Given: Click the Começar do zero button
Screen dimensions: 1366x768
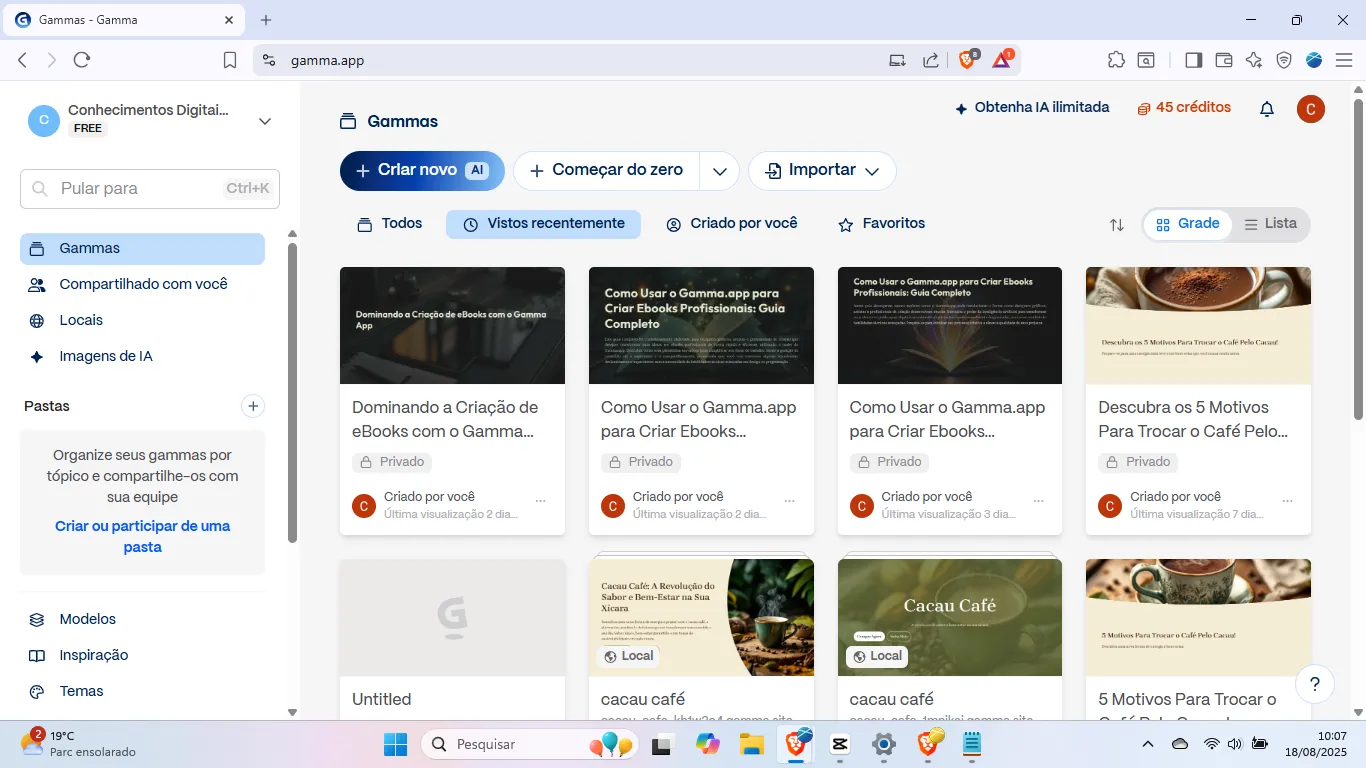Looking at the screenshot, I should pos(606,171).
